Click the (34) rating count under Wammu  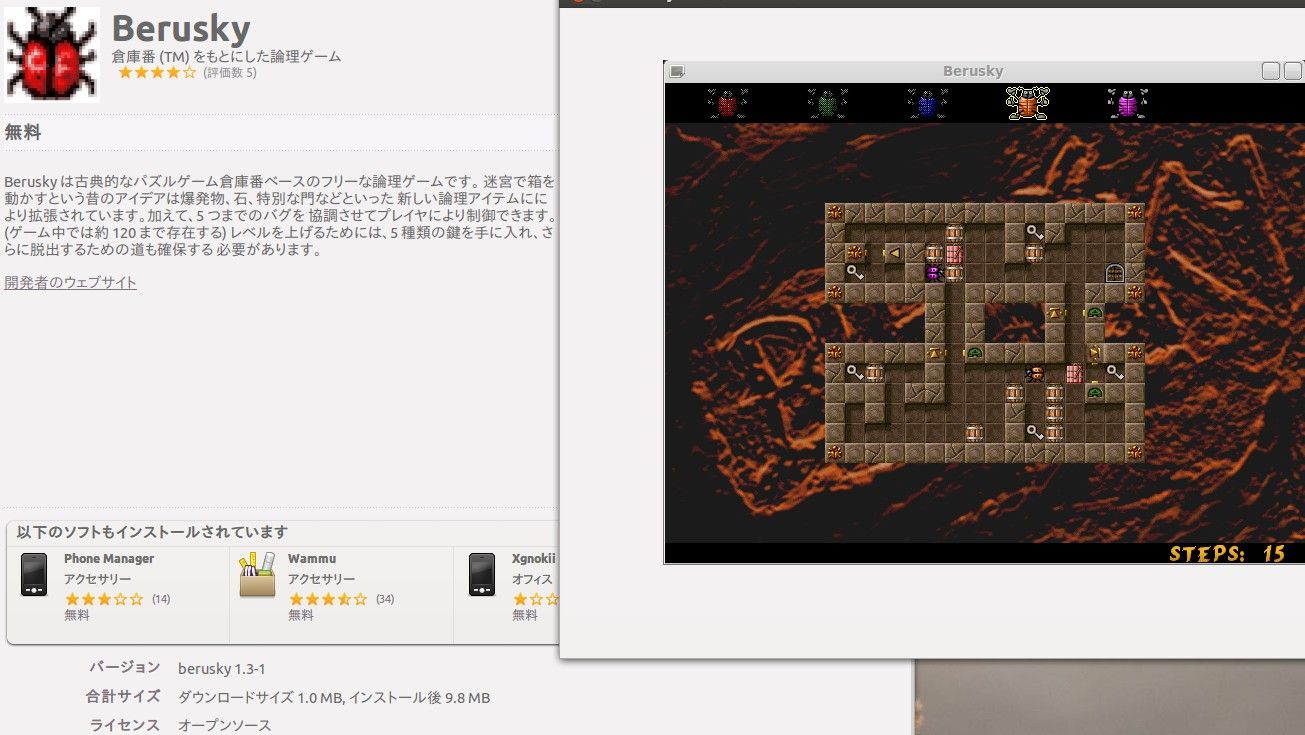pos(385,599)
